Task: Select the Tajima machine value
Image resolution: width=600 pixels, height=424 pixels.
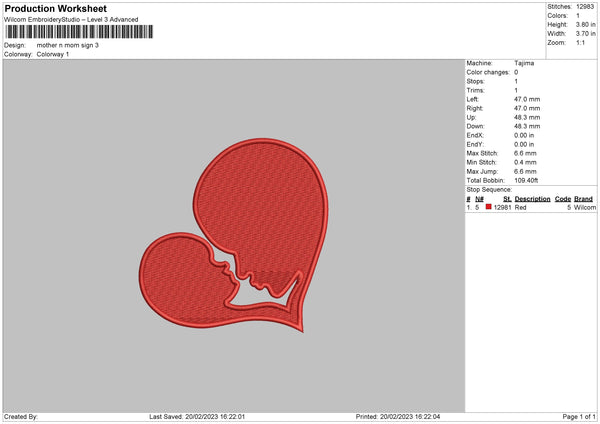Action: click(x=523, y=63)
